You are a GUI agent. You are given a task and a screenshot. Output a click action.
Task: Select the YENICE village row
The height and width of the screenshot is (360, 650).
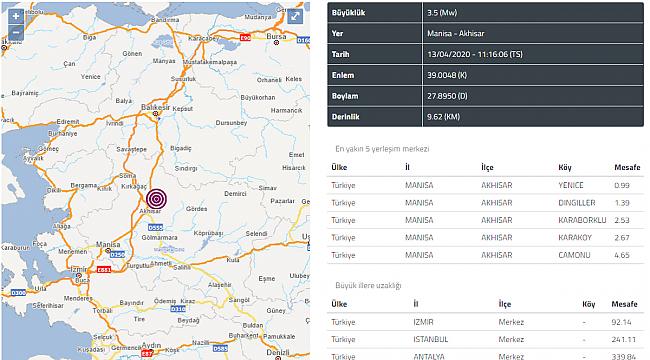[x=485, y=185]
